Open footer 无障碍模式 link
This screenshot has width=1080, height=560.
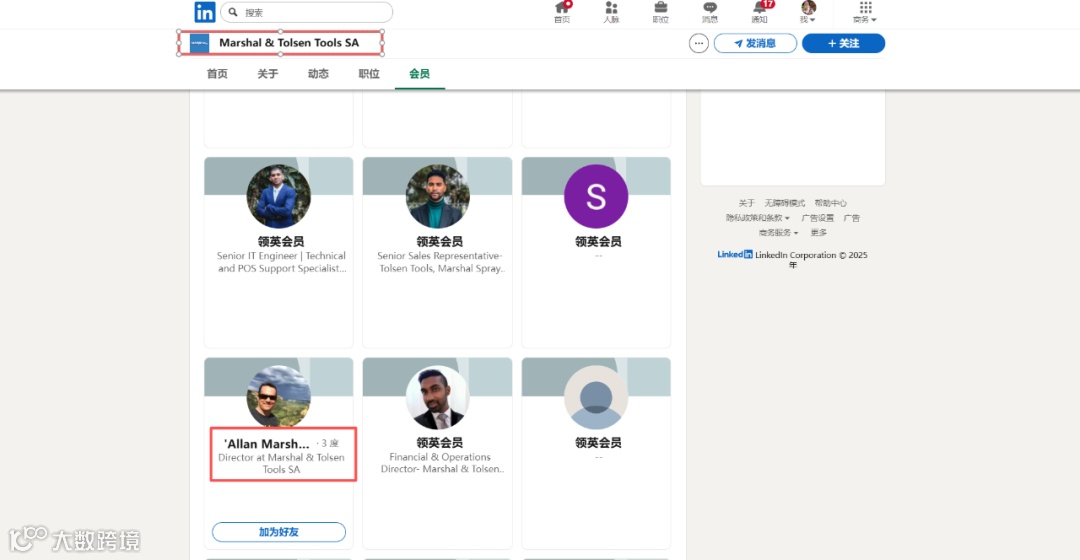point(785,203)
